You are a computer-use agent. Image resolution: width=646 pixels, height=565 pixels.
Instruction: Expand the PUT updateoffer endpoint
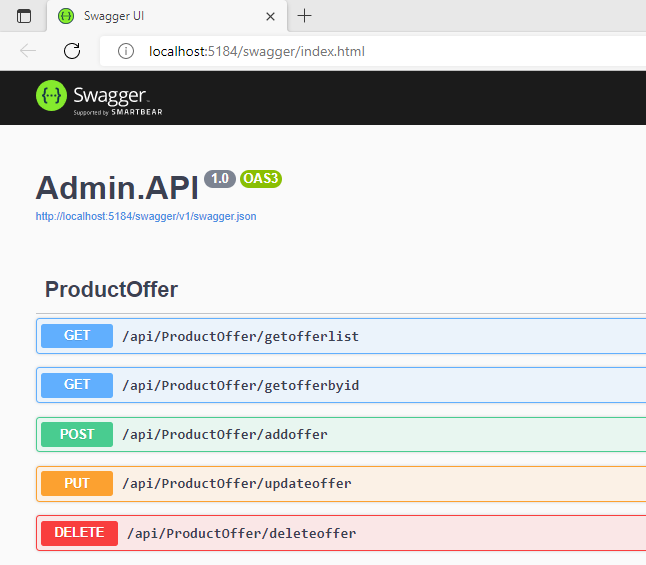coord(341,483)
